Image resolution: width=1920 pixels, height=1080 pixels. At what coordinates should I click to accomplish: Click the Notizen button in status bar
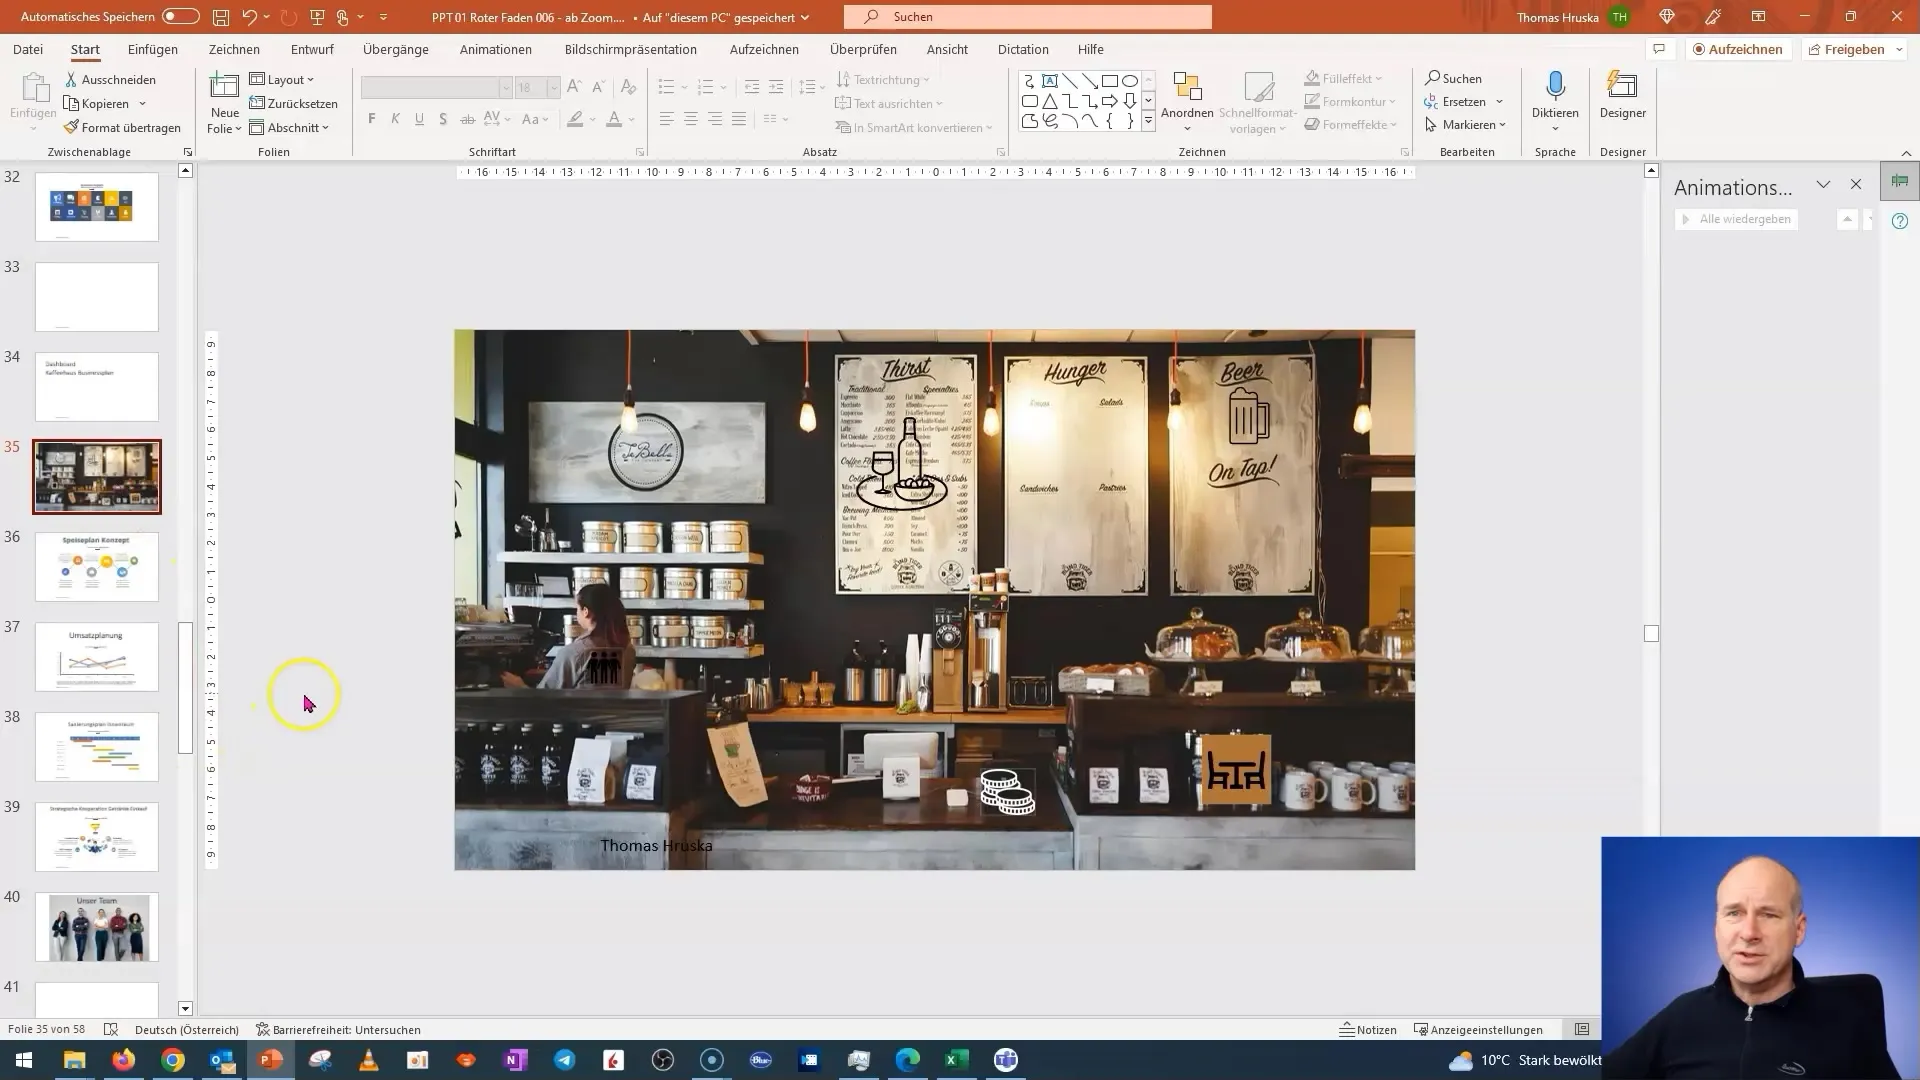(x=1368, y=1029)
